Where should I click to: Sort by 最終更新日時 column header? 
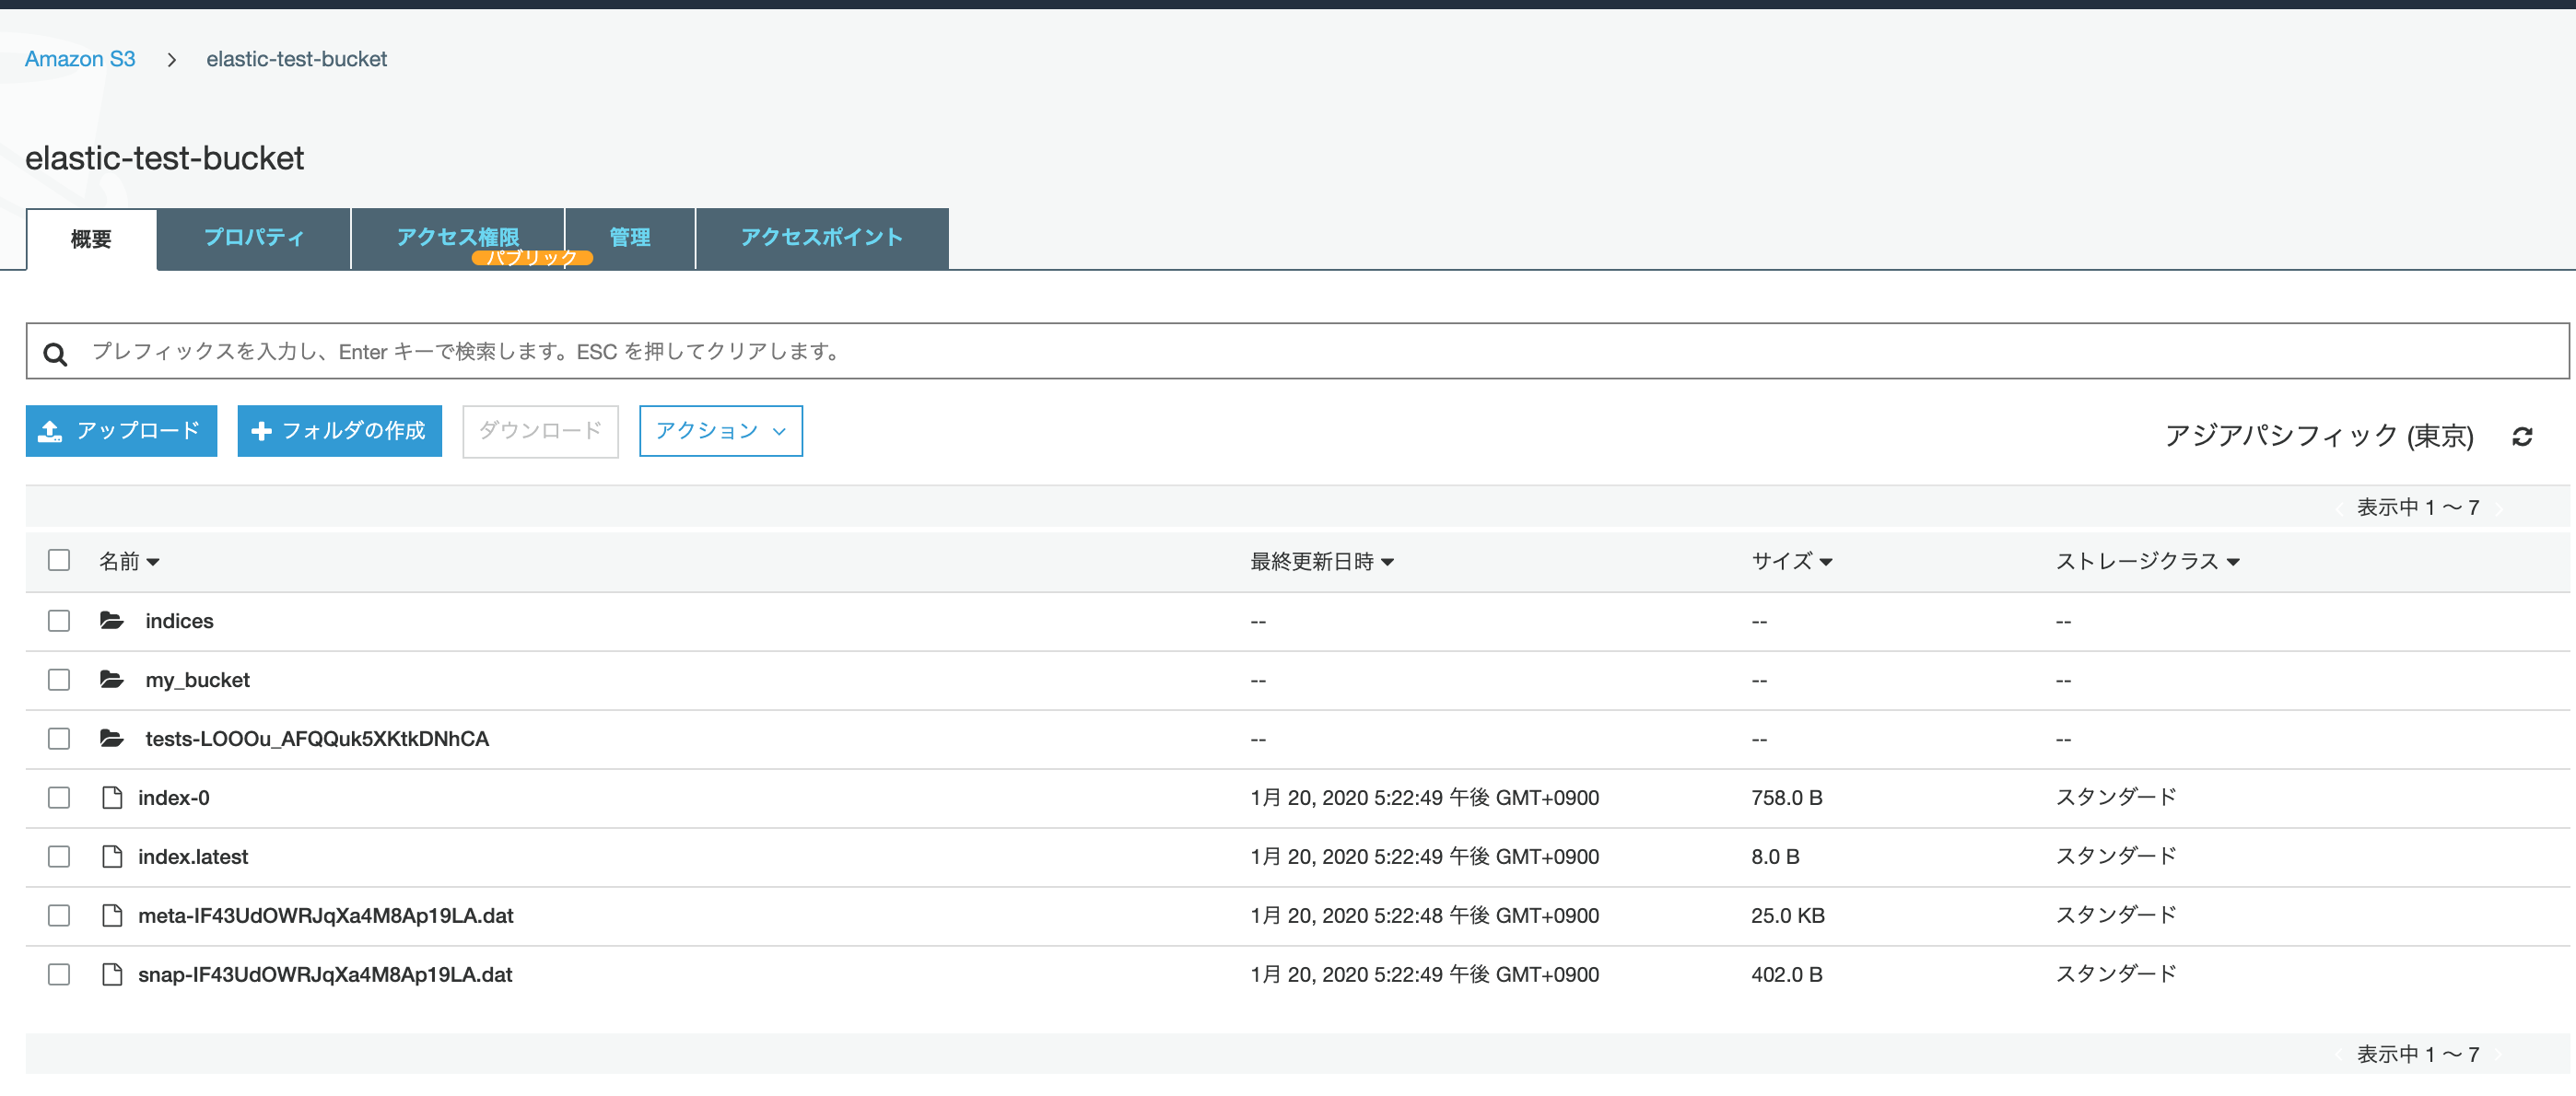pyautogui.click(x=1322, y=562)
